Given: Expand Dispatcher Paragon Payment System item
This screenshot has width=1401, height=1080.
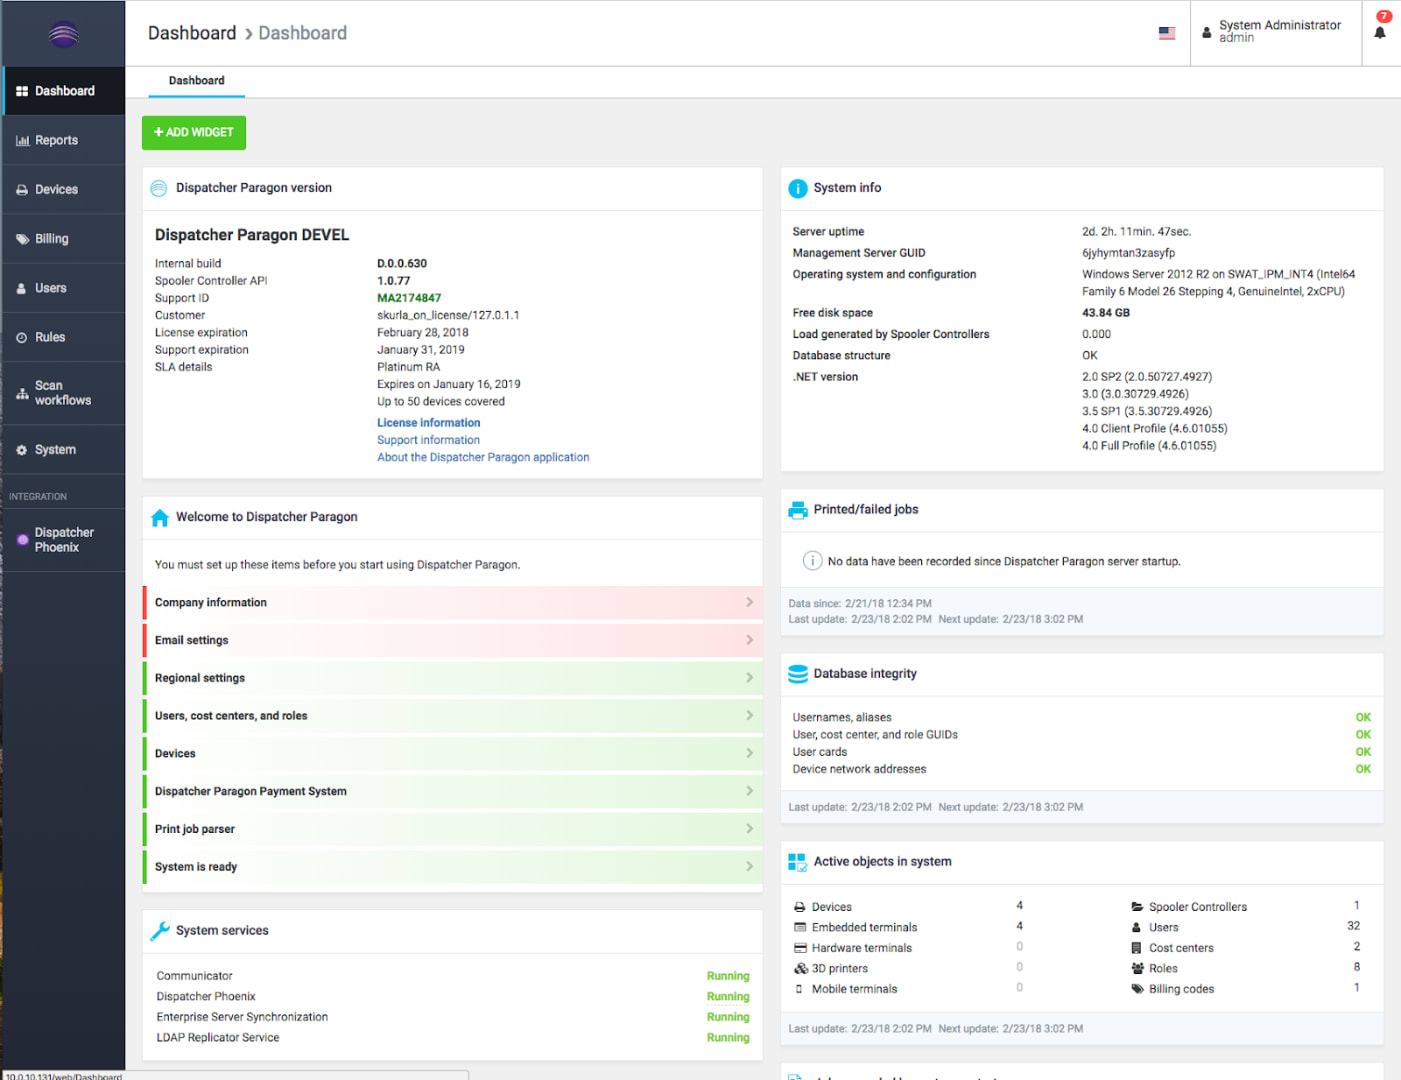Looking at the screenshot, I should (x=453, y=791).
